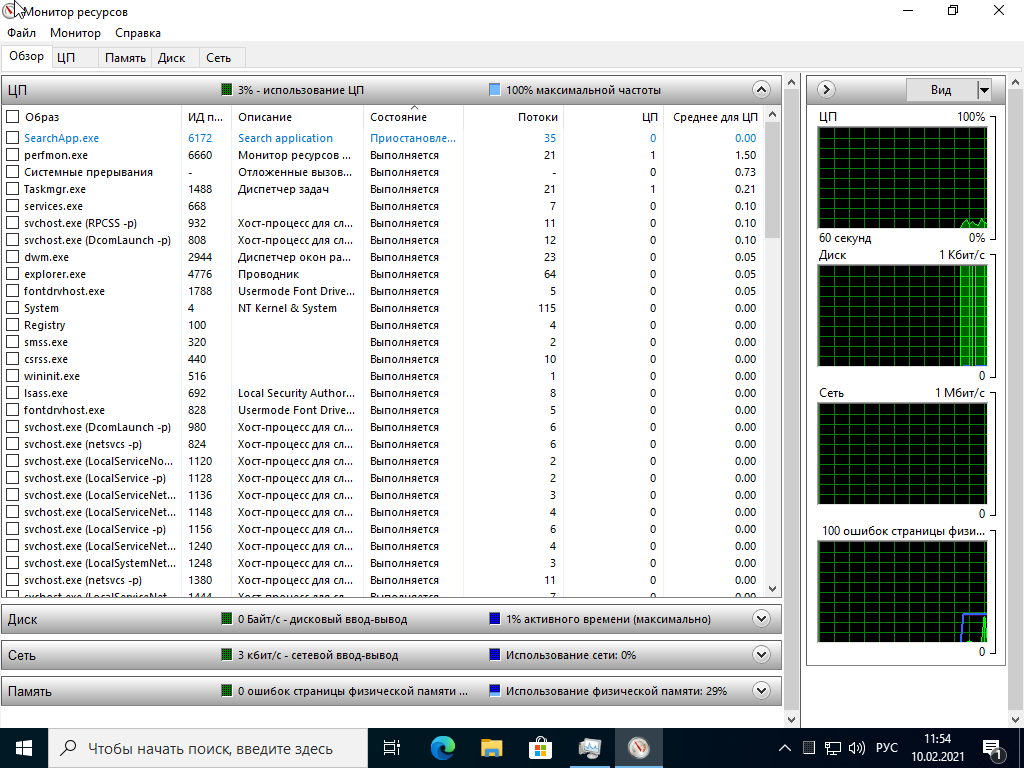Open Вид dropdown arrow
The image size is (1024, 768).
pyautogui.click(x=984, y=89)
